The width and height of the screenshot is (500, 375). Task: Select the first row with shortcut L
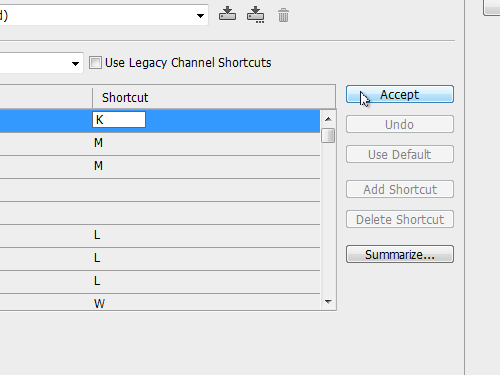pos(160,236)
